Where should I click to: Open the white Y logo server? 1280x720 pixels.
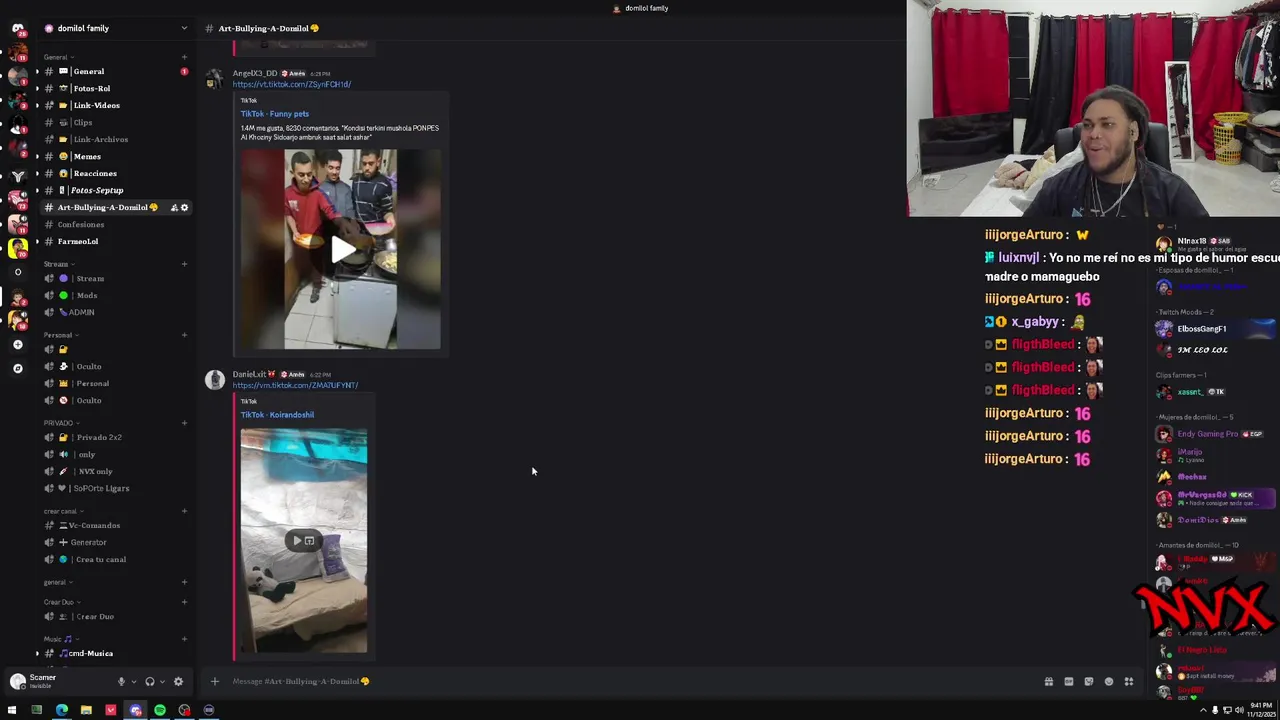tap(17, 177)
